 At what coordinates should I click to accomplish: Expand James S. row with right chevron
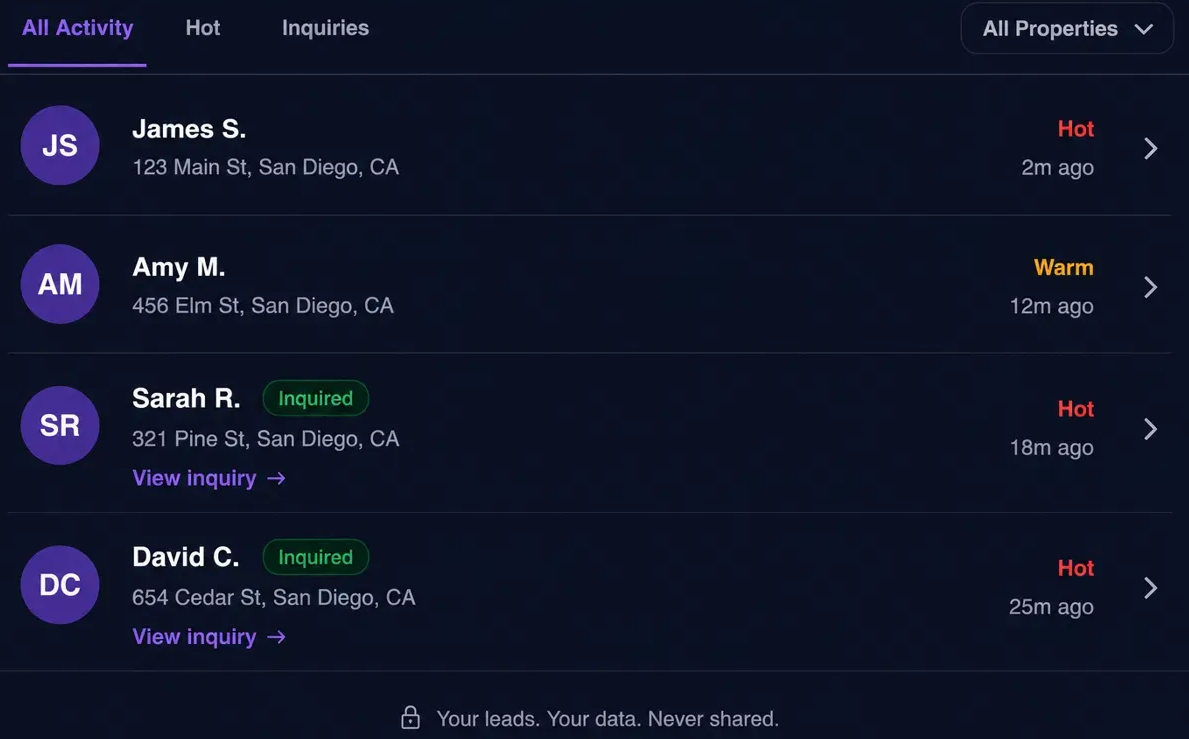coord(1150,148)
